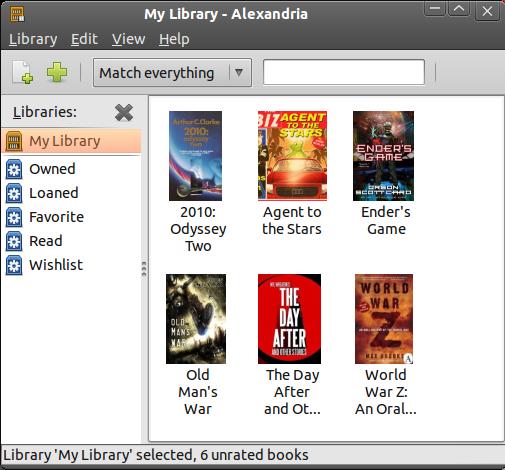Image resolution: width=505 pixels, height=470 pixels.
Task: Open the Help menu
Action: (x=174, y=39)
